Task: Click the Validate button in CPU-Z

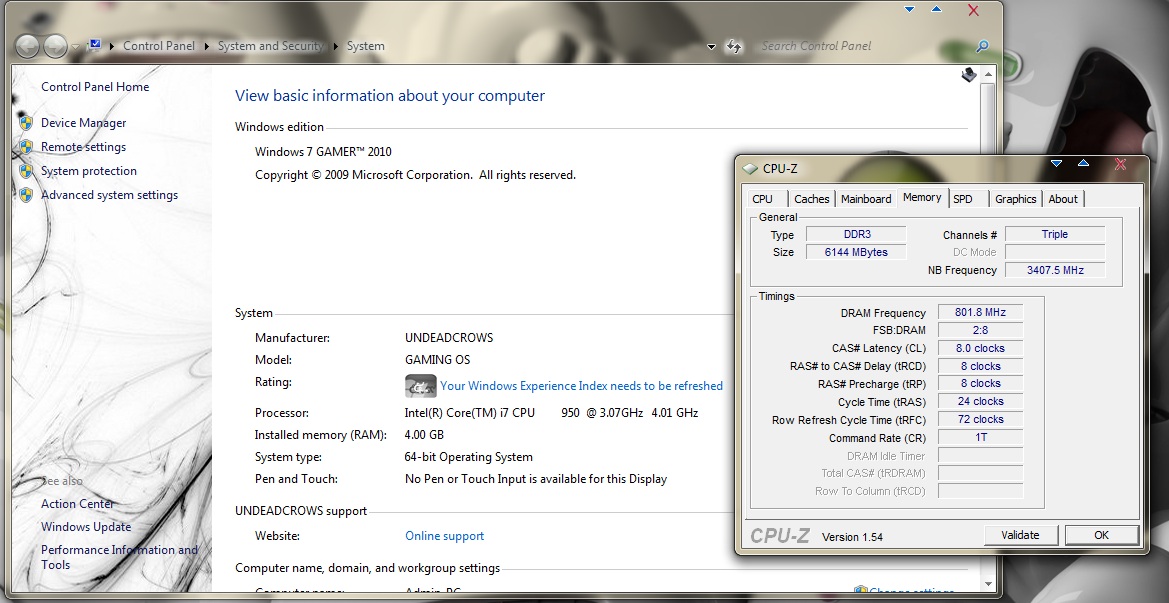Action: coord(1020,535)
